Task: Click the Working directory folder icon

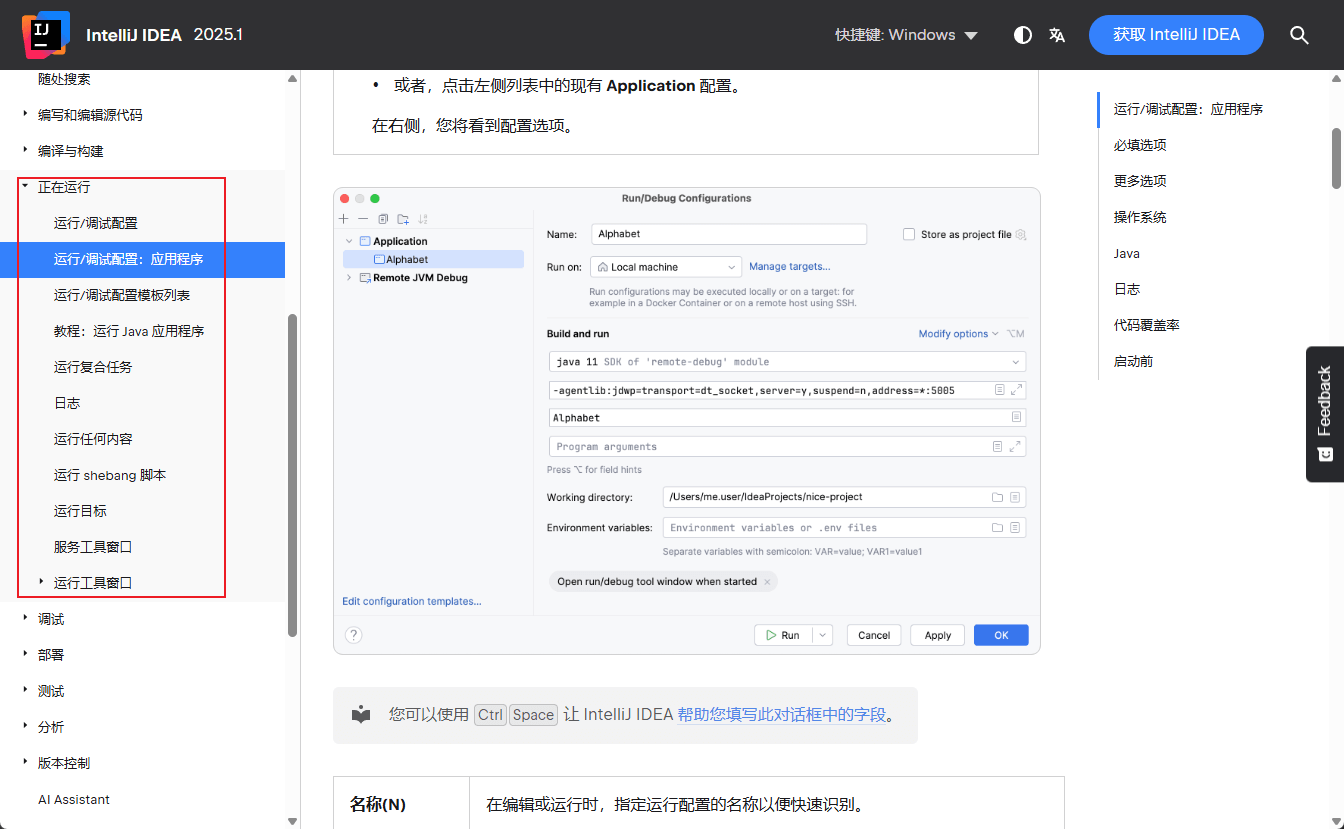Action: pos(997,497)
